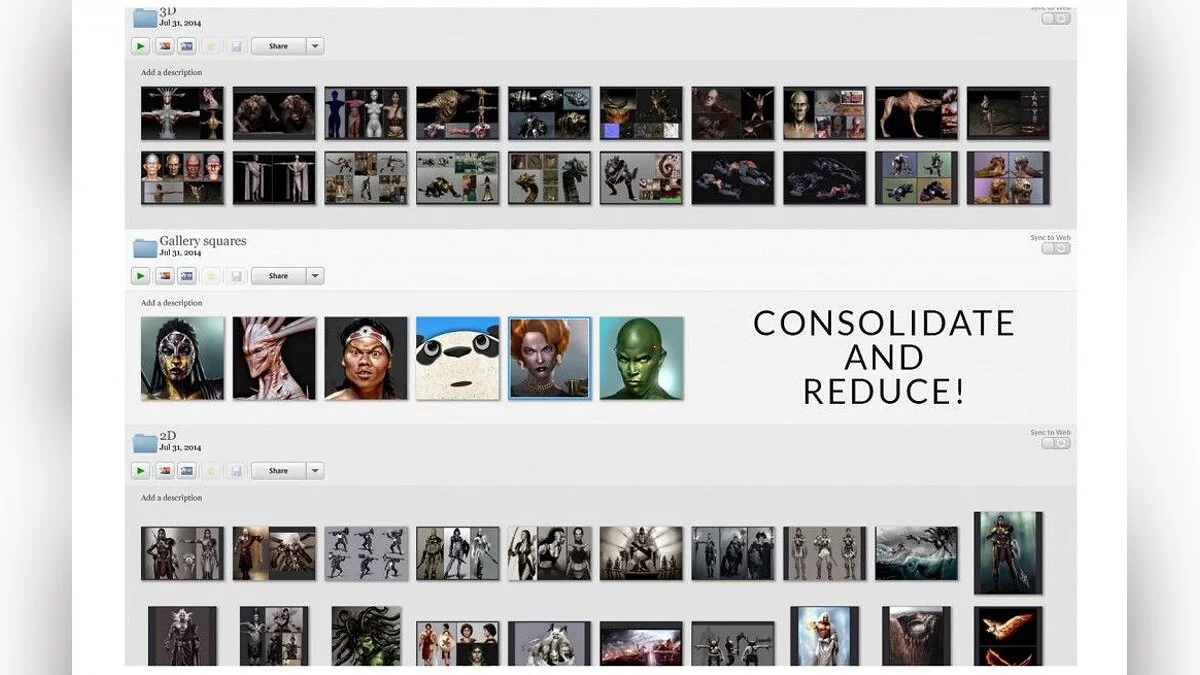Click Share button for Gallery squares
The image size is (1200, 675).
tap(278, 276)
